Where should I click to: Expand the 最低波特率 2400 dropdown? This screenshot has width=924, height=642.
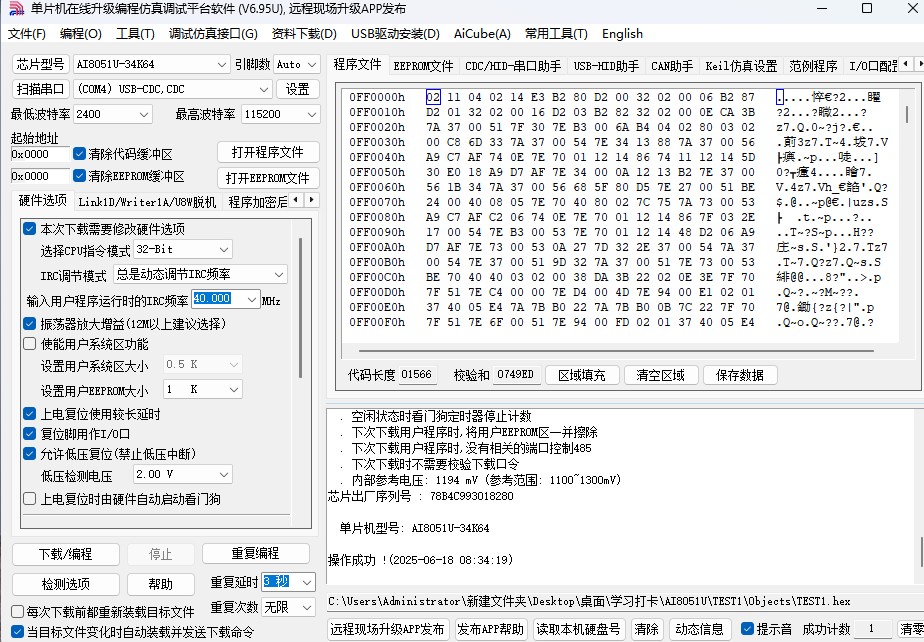tap(144, 114)
